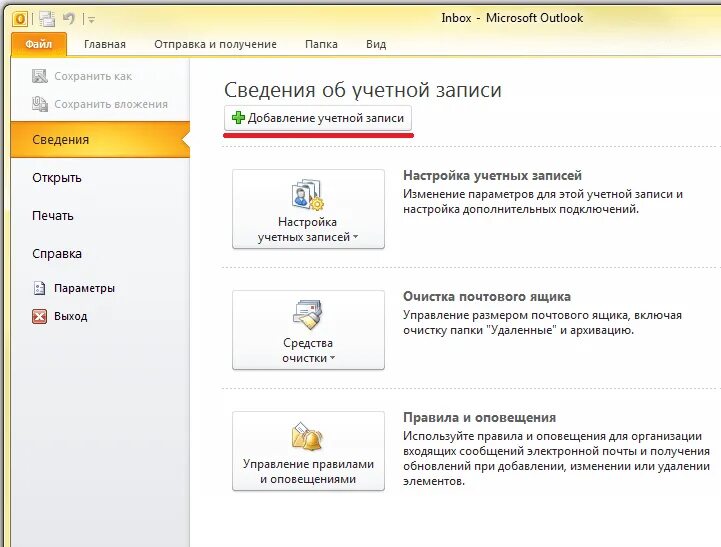
Task: Click the Сохранить как icon
Action: click(x=40, y=76)
